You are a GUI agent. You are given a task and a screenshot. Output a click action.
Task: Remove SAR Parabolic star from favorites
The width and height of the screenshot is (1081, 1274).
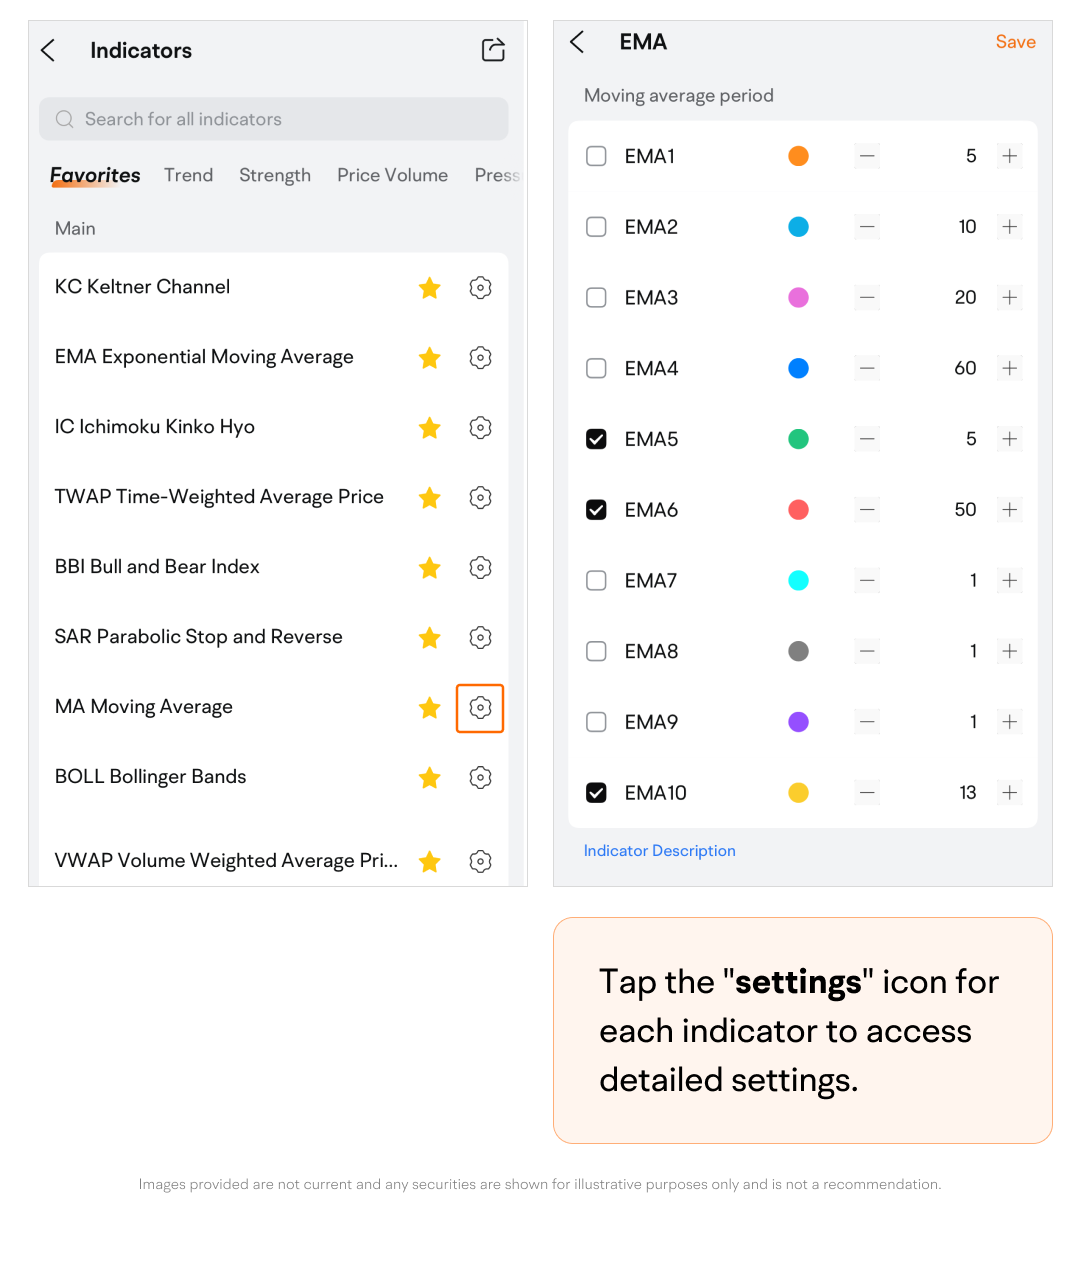[x=430, y=638]
